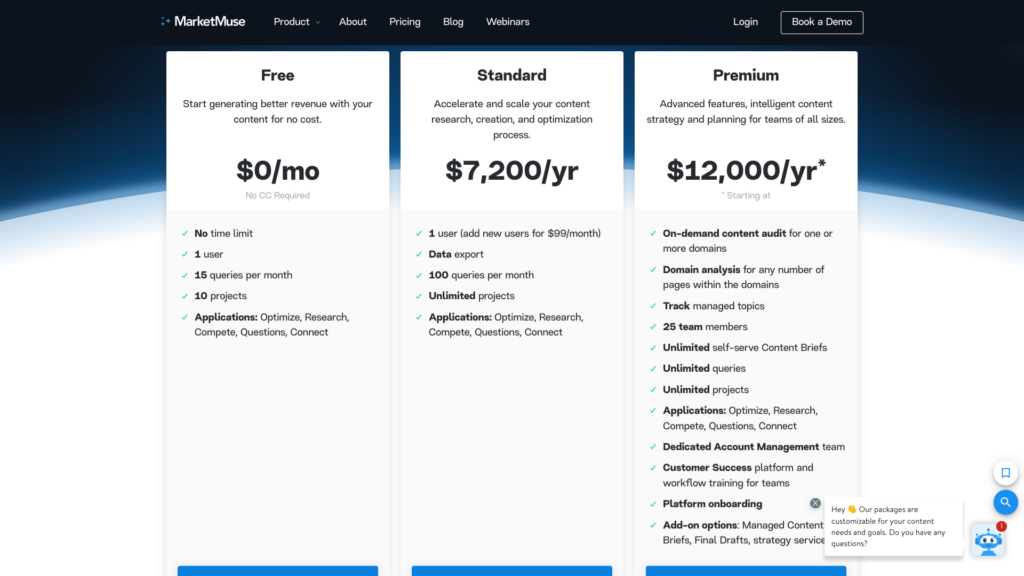The image size is (1024, 576).
Task: Click the Add-on options feature
Action: [x=744, y=532]
